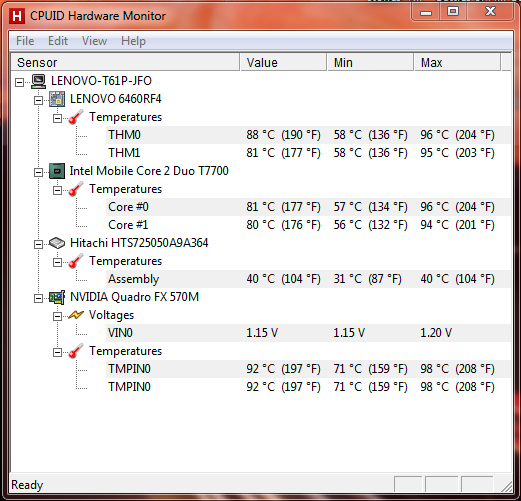The height and width of the screenshot is (501, 521).
Task: Click the thermometer icon under Intel Core 2 Duo
Action: pos(76,189)
